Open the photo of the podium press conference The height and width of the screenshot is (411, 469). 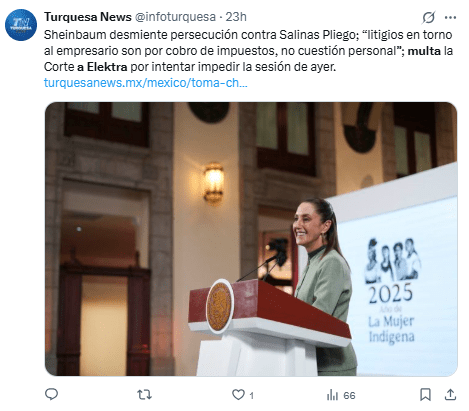click(x=251, y=239)
